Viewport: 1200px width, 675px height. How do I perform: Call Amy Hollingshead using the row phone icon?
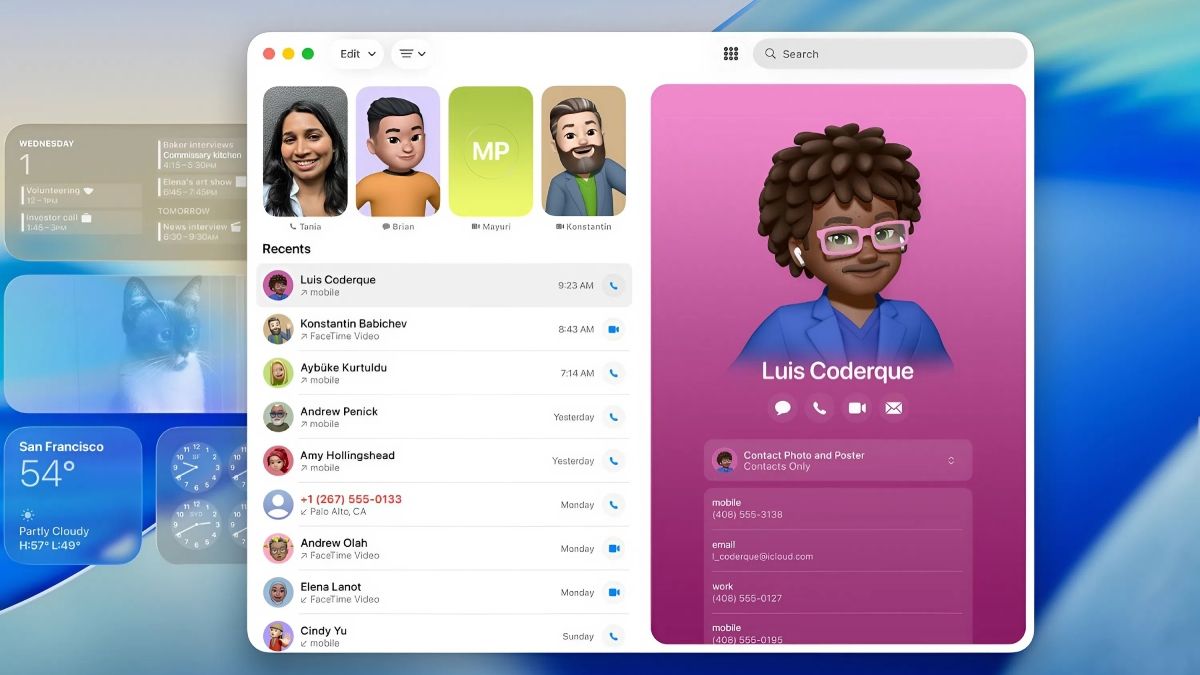[x=614, y=461]
